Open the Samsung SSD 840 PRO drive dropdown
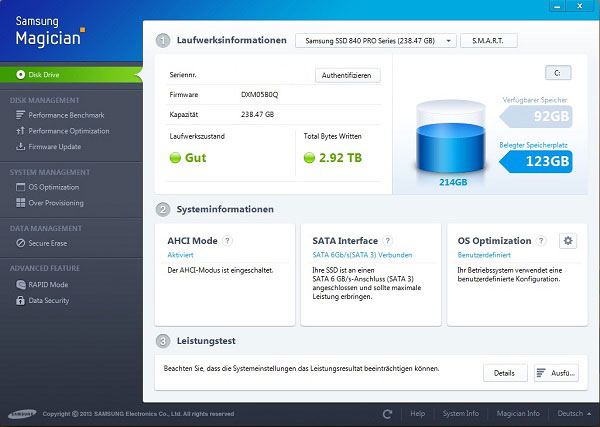 376,41
